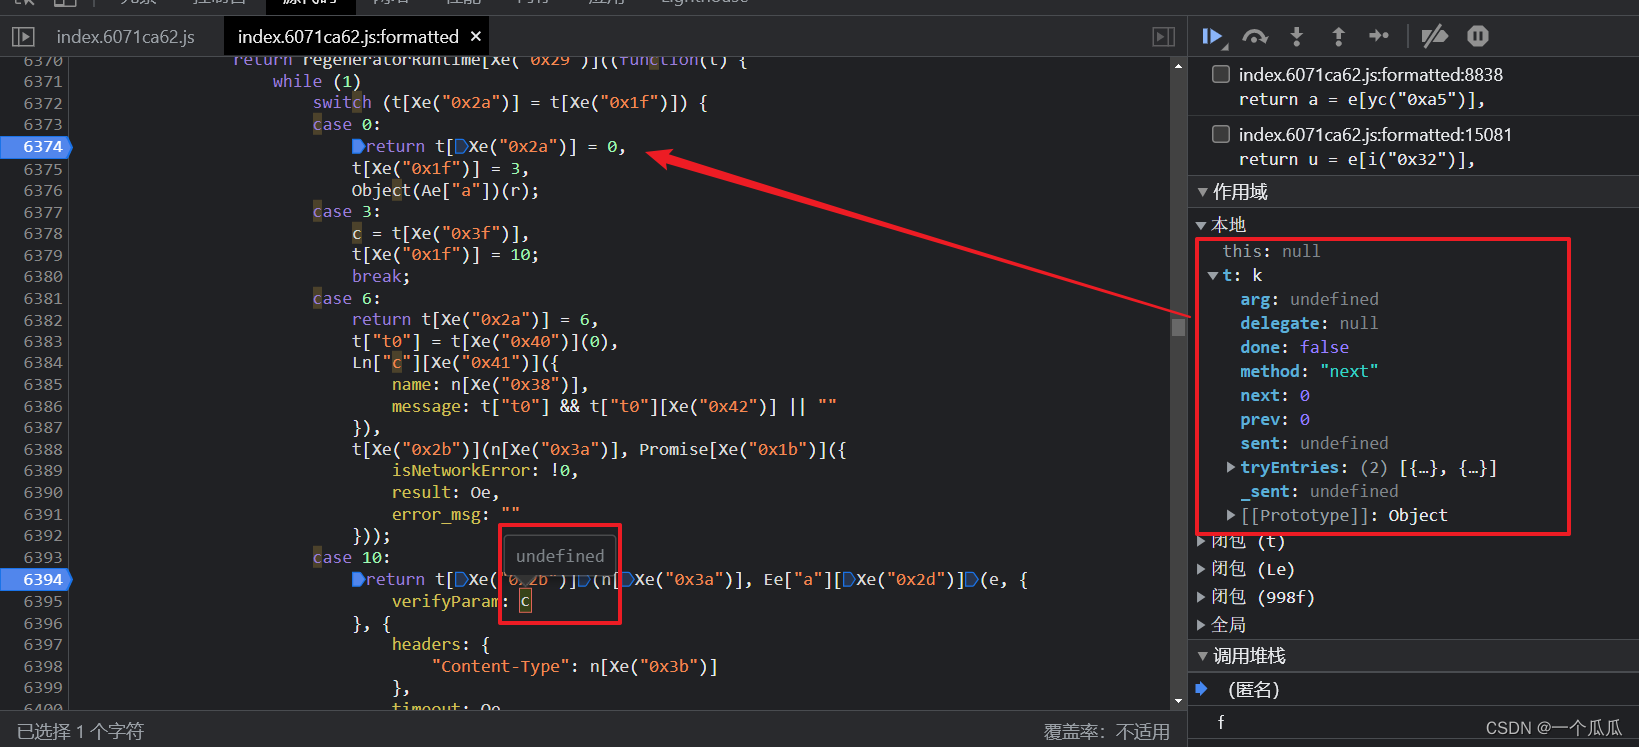The width and height of the screenshot is (1639, 747).
Task: Collapse the t: k object
Action: tap(1213, 276)
